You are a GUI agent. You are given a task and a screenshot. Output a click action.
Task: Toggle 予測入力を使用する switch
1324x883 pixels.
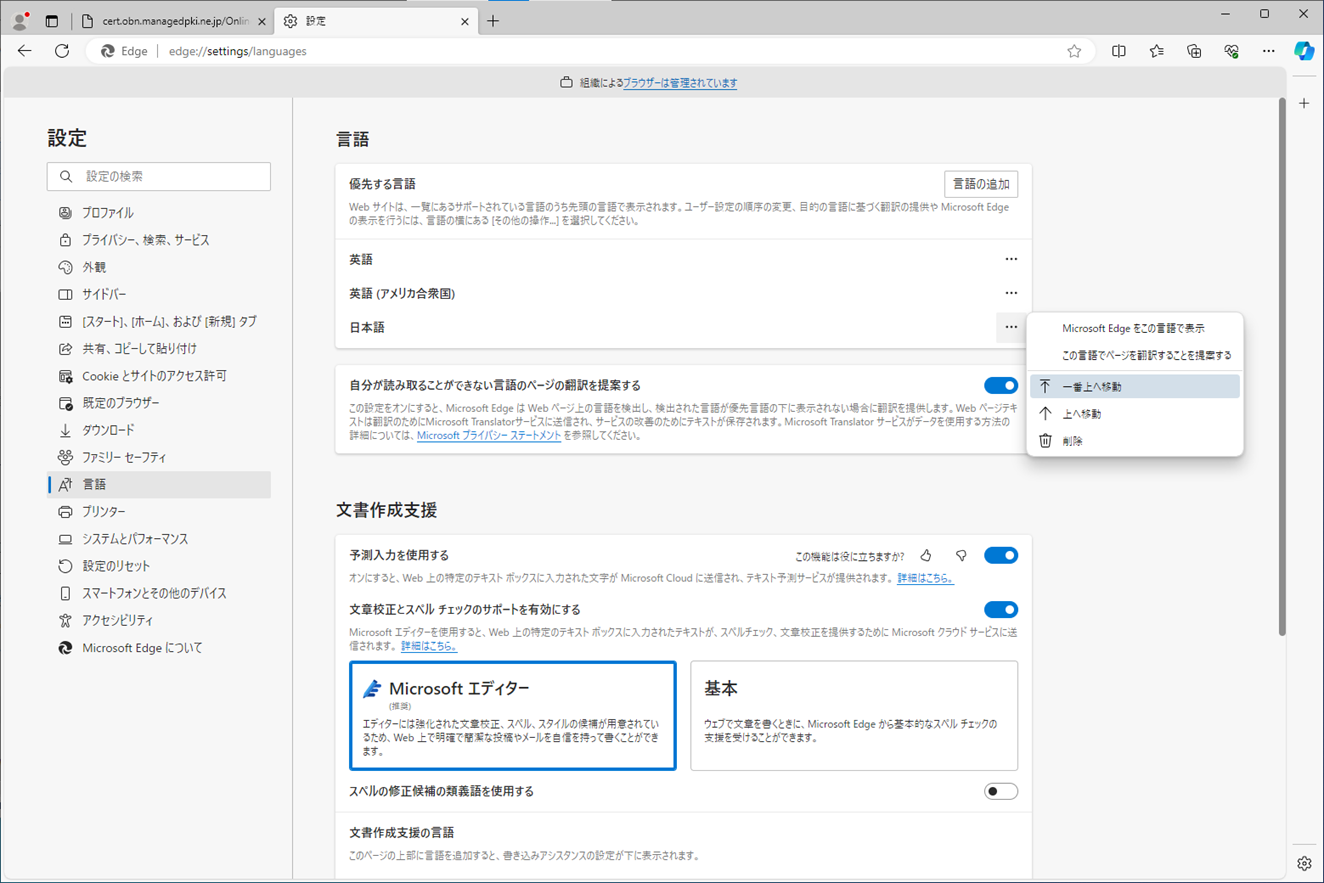[1001, 556]
